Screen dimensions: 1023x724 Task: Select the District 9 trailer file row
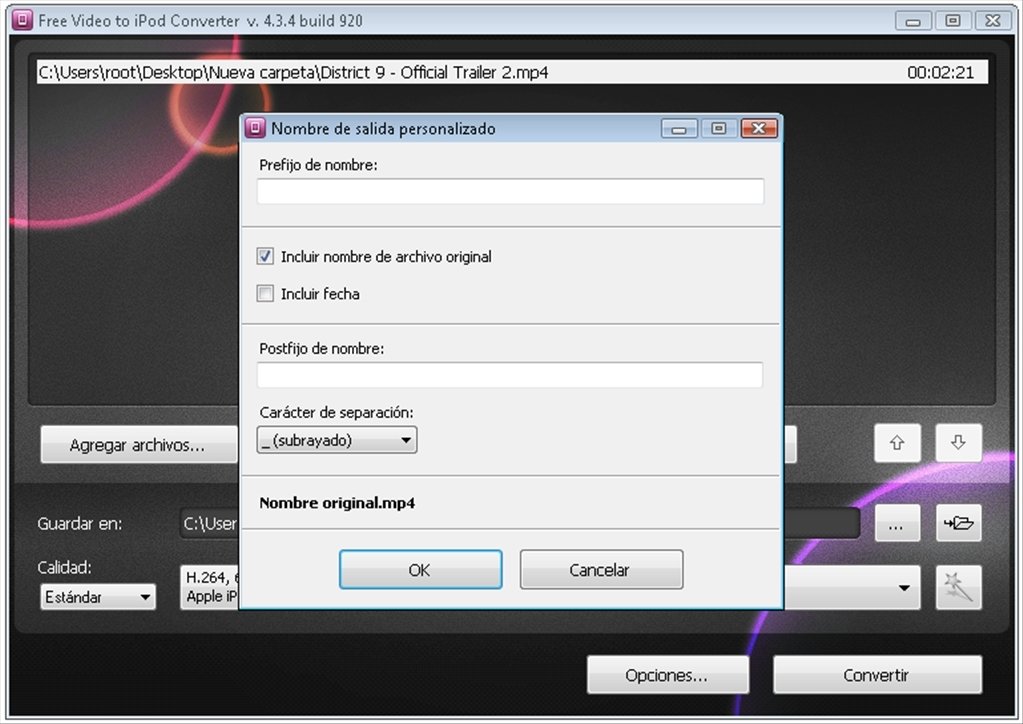pos(512,72)
